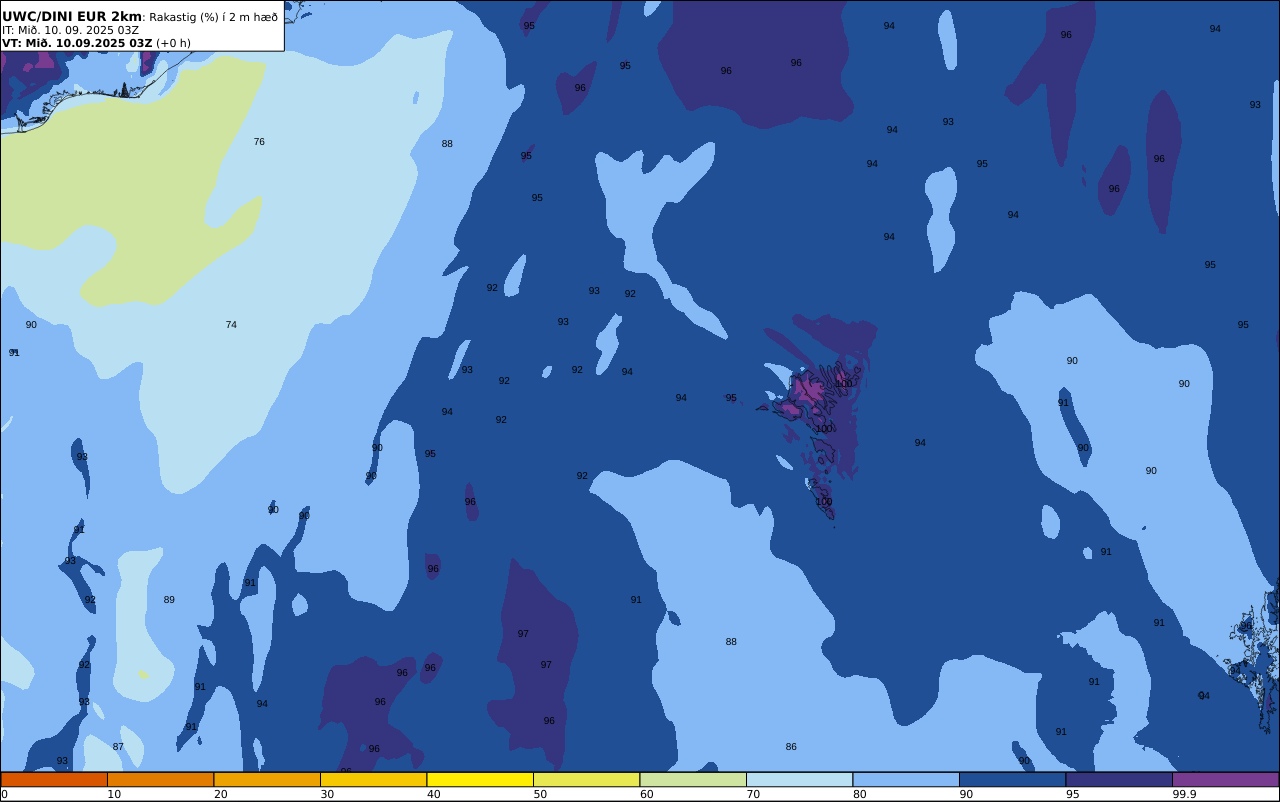
Task: Click the '80' tick label on the legend
Action: point(859,794)
